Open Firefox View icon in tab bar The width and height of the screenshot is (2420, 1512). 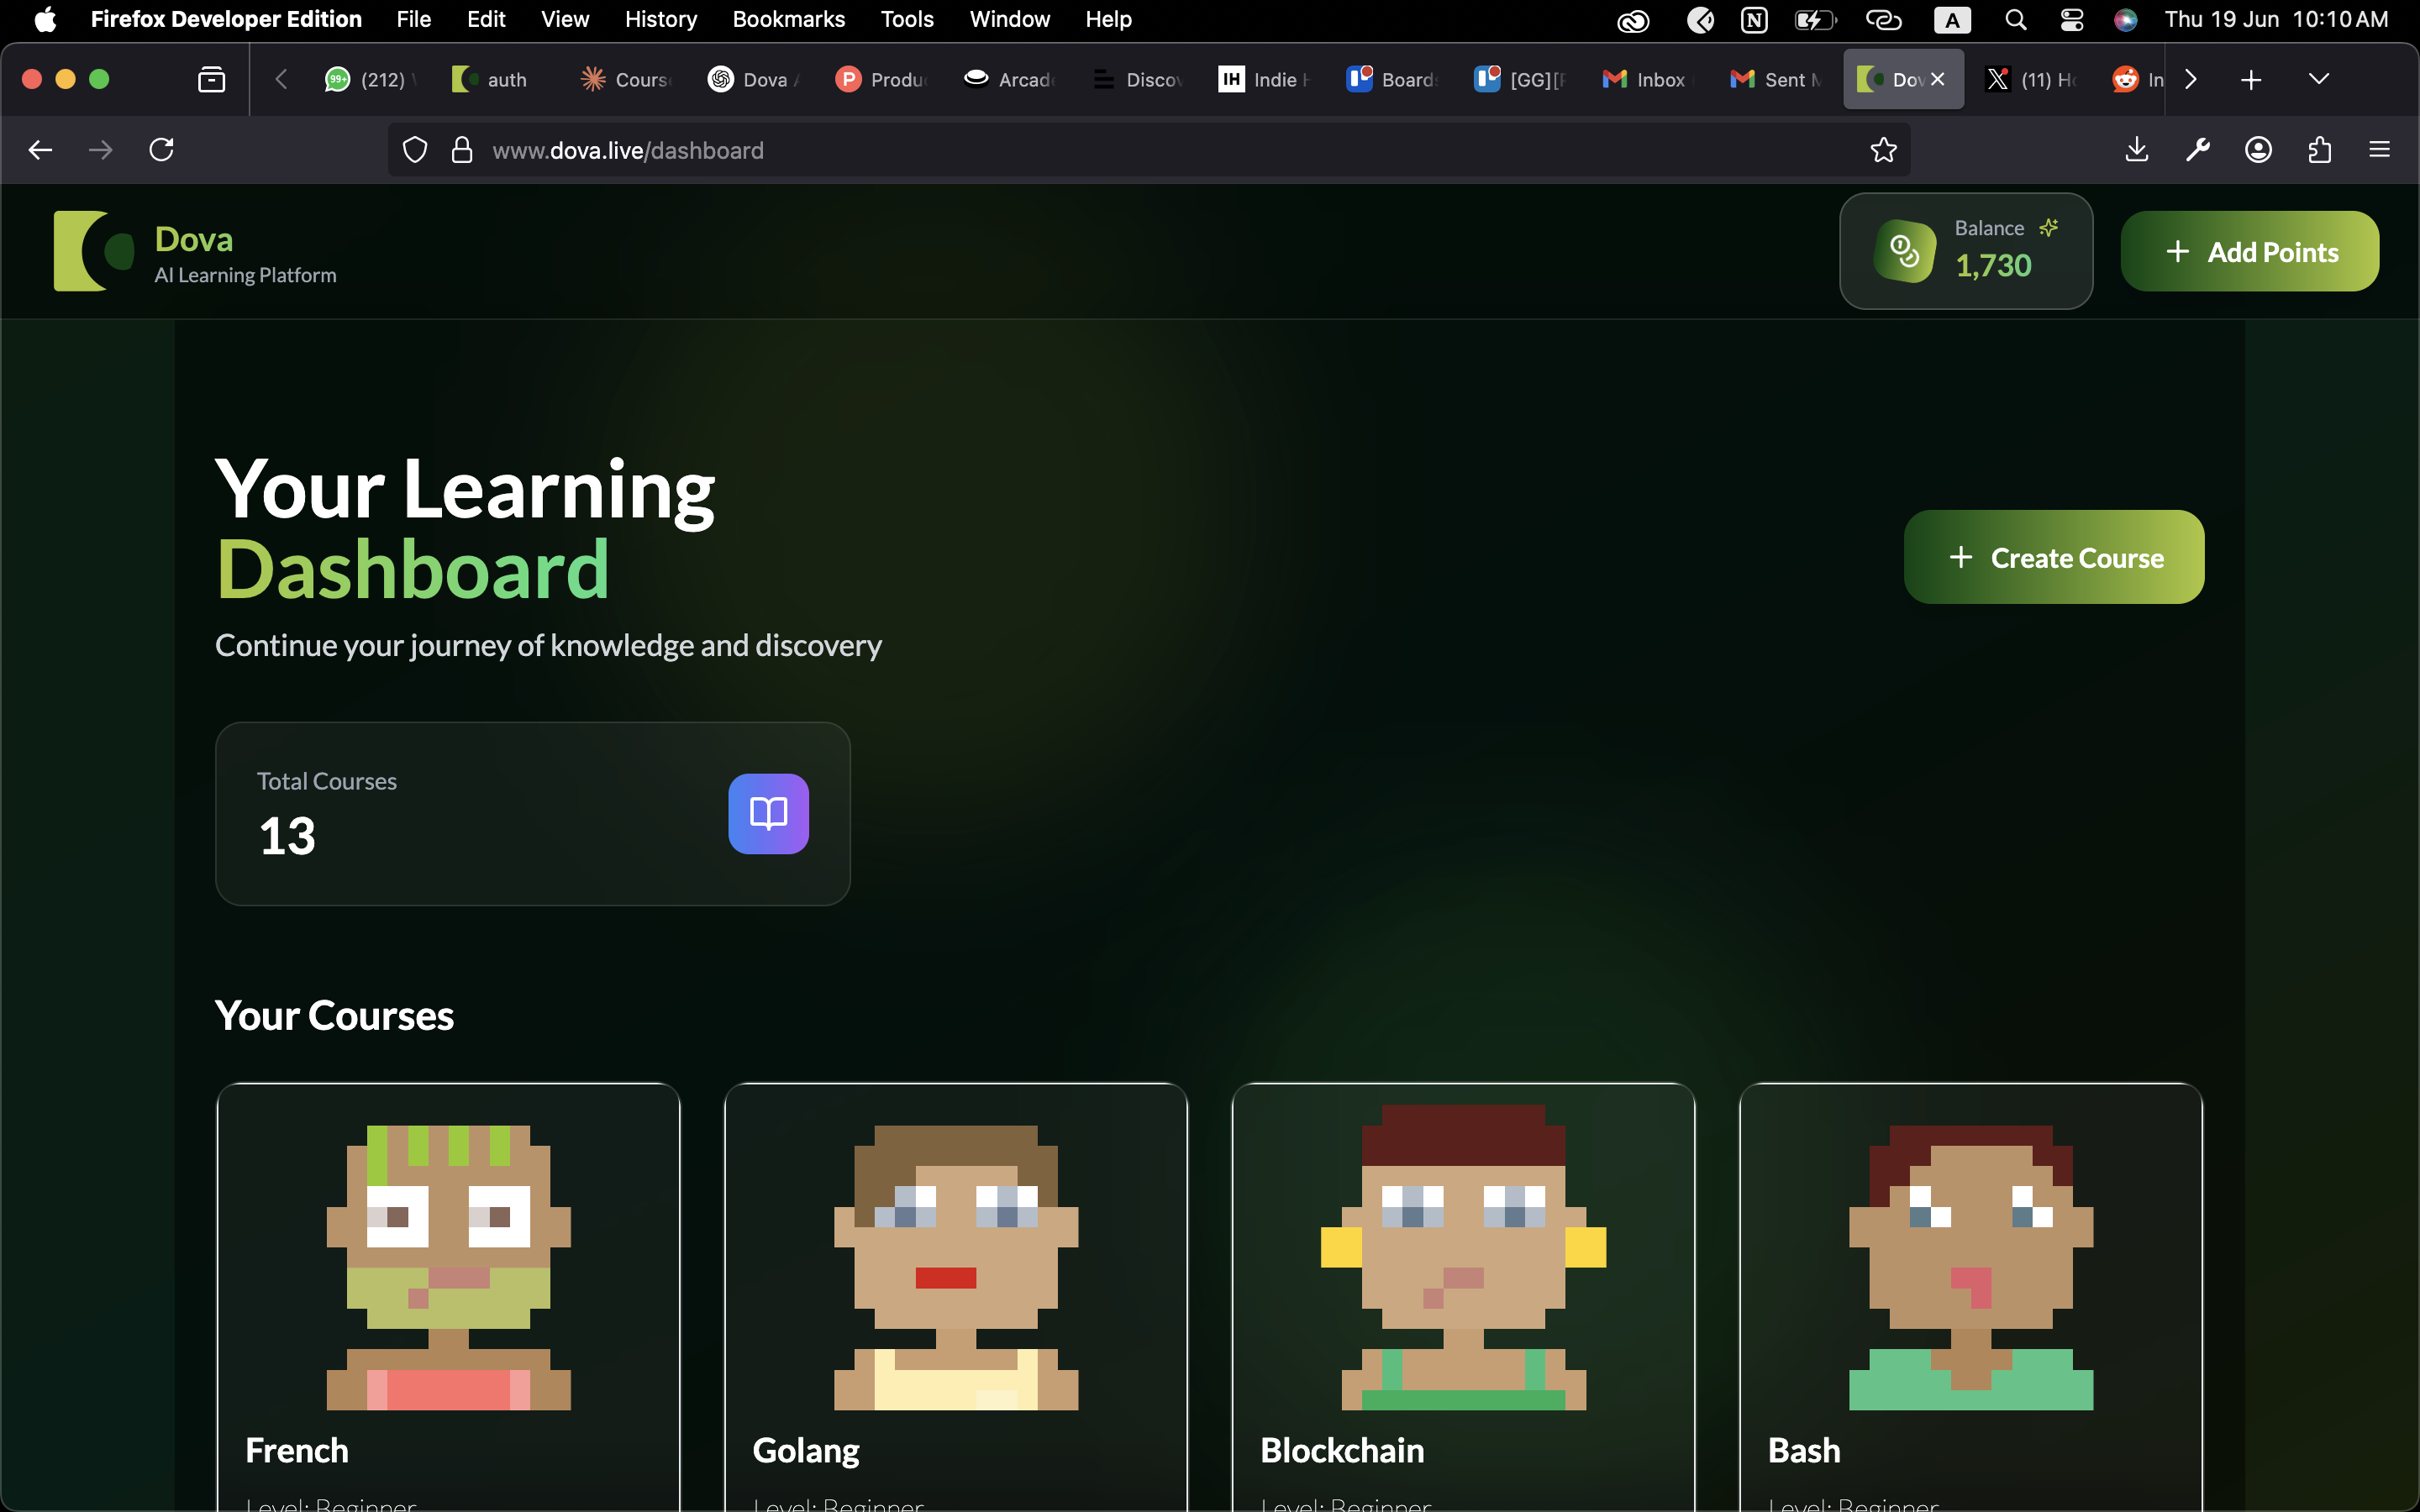pos(211,79)
